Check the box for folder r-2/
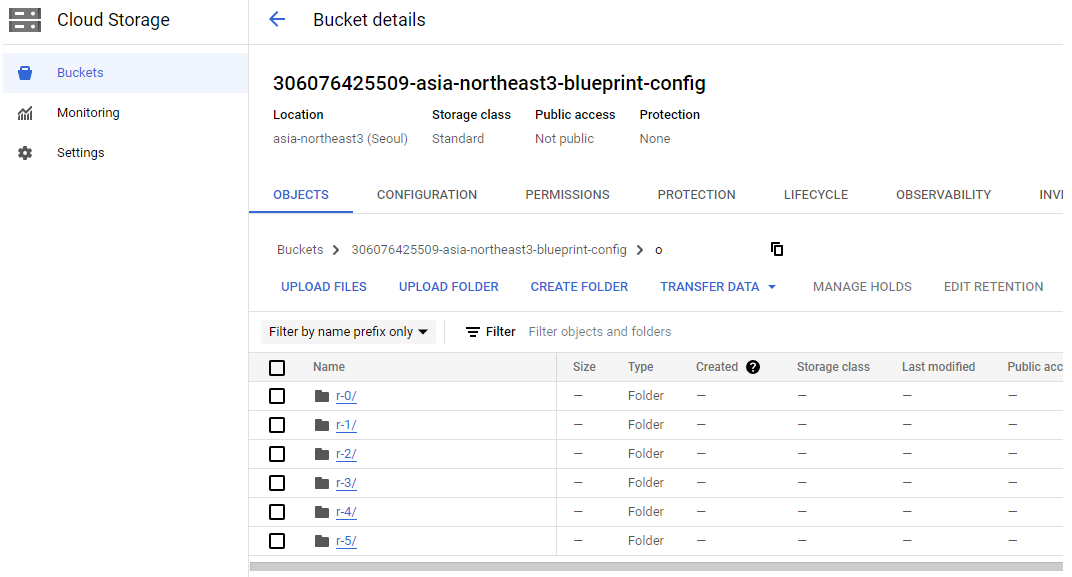This screenshot has height=577, width=1072. pyautogui.click(x=277, y=454)
